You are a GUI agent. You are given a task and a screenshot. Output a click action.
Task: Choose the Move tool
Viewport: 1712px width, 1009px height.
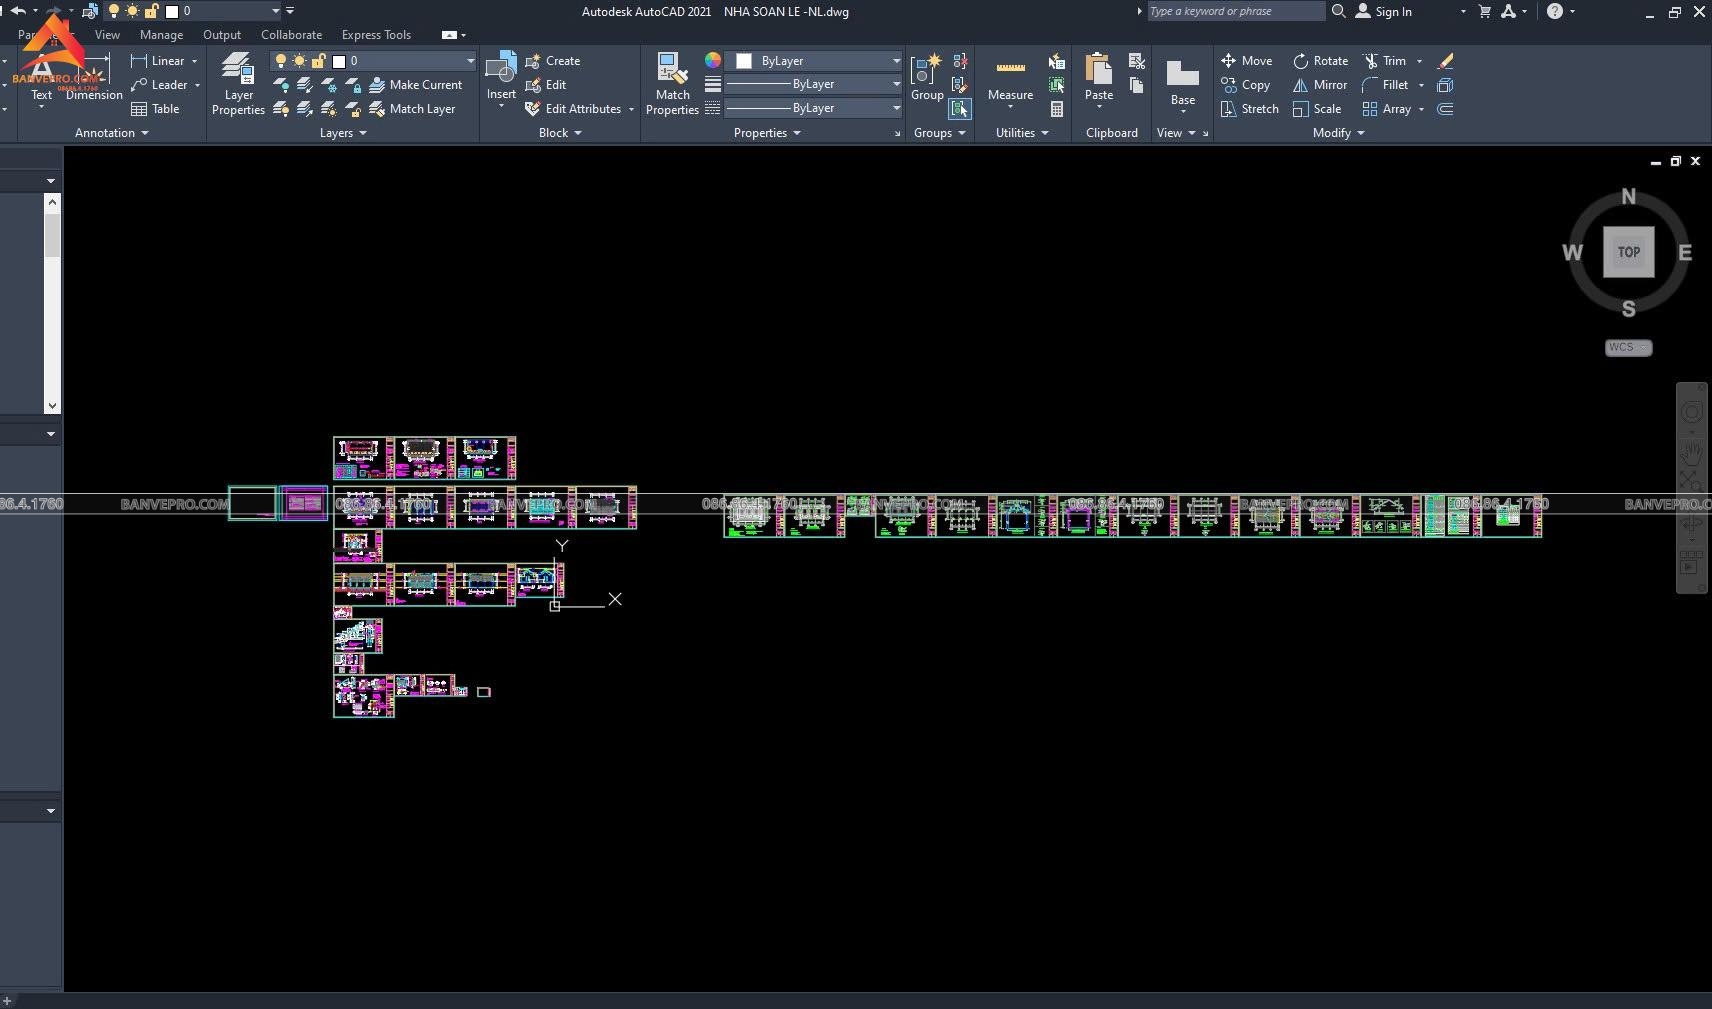point(1246,61)
